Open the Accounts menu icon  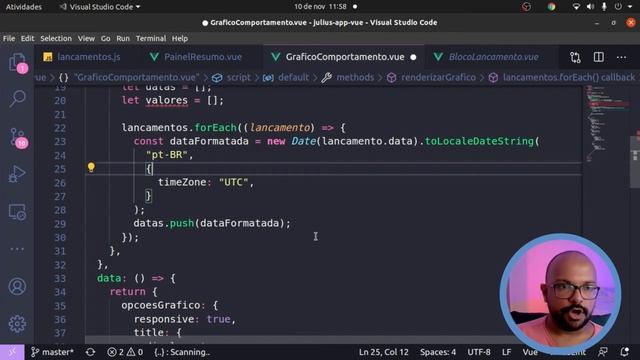(17, 287)
